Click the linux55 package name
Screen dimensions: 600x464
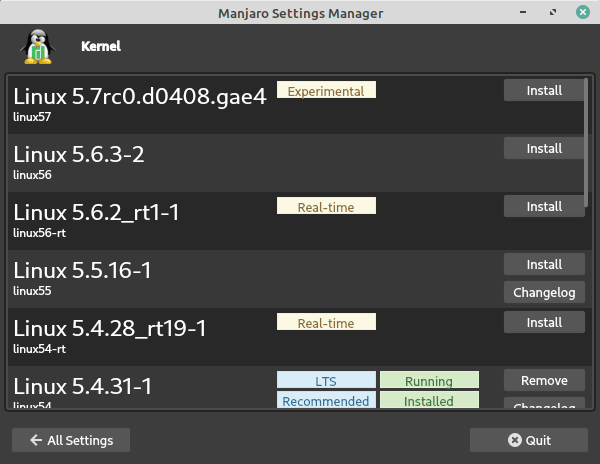(x=32, y=291)
